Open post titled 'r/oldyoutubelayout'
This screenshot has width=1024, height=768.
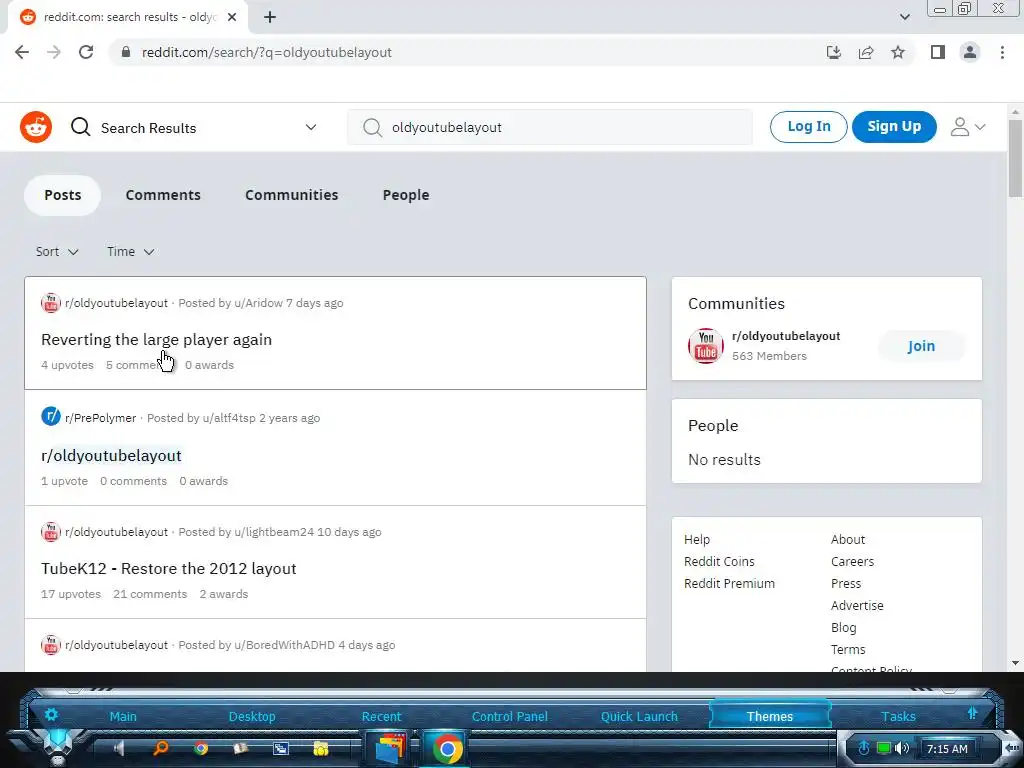click(x=112, y=455)
